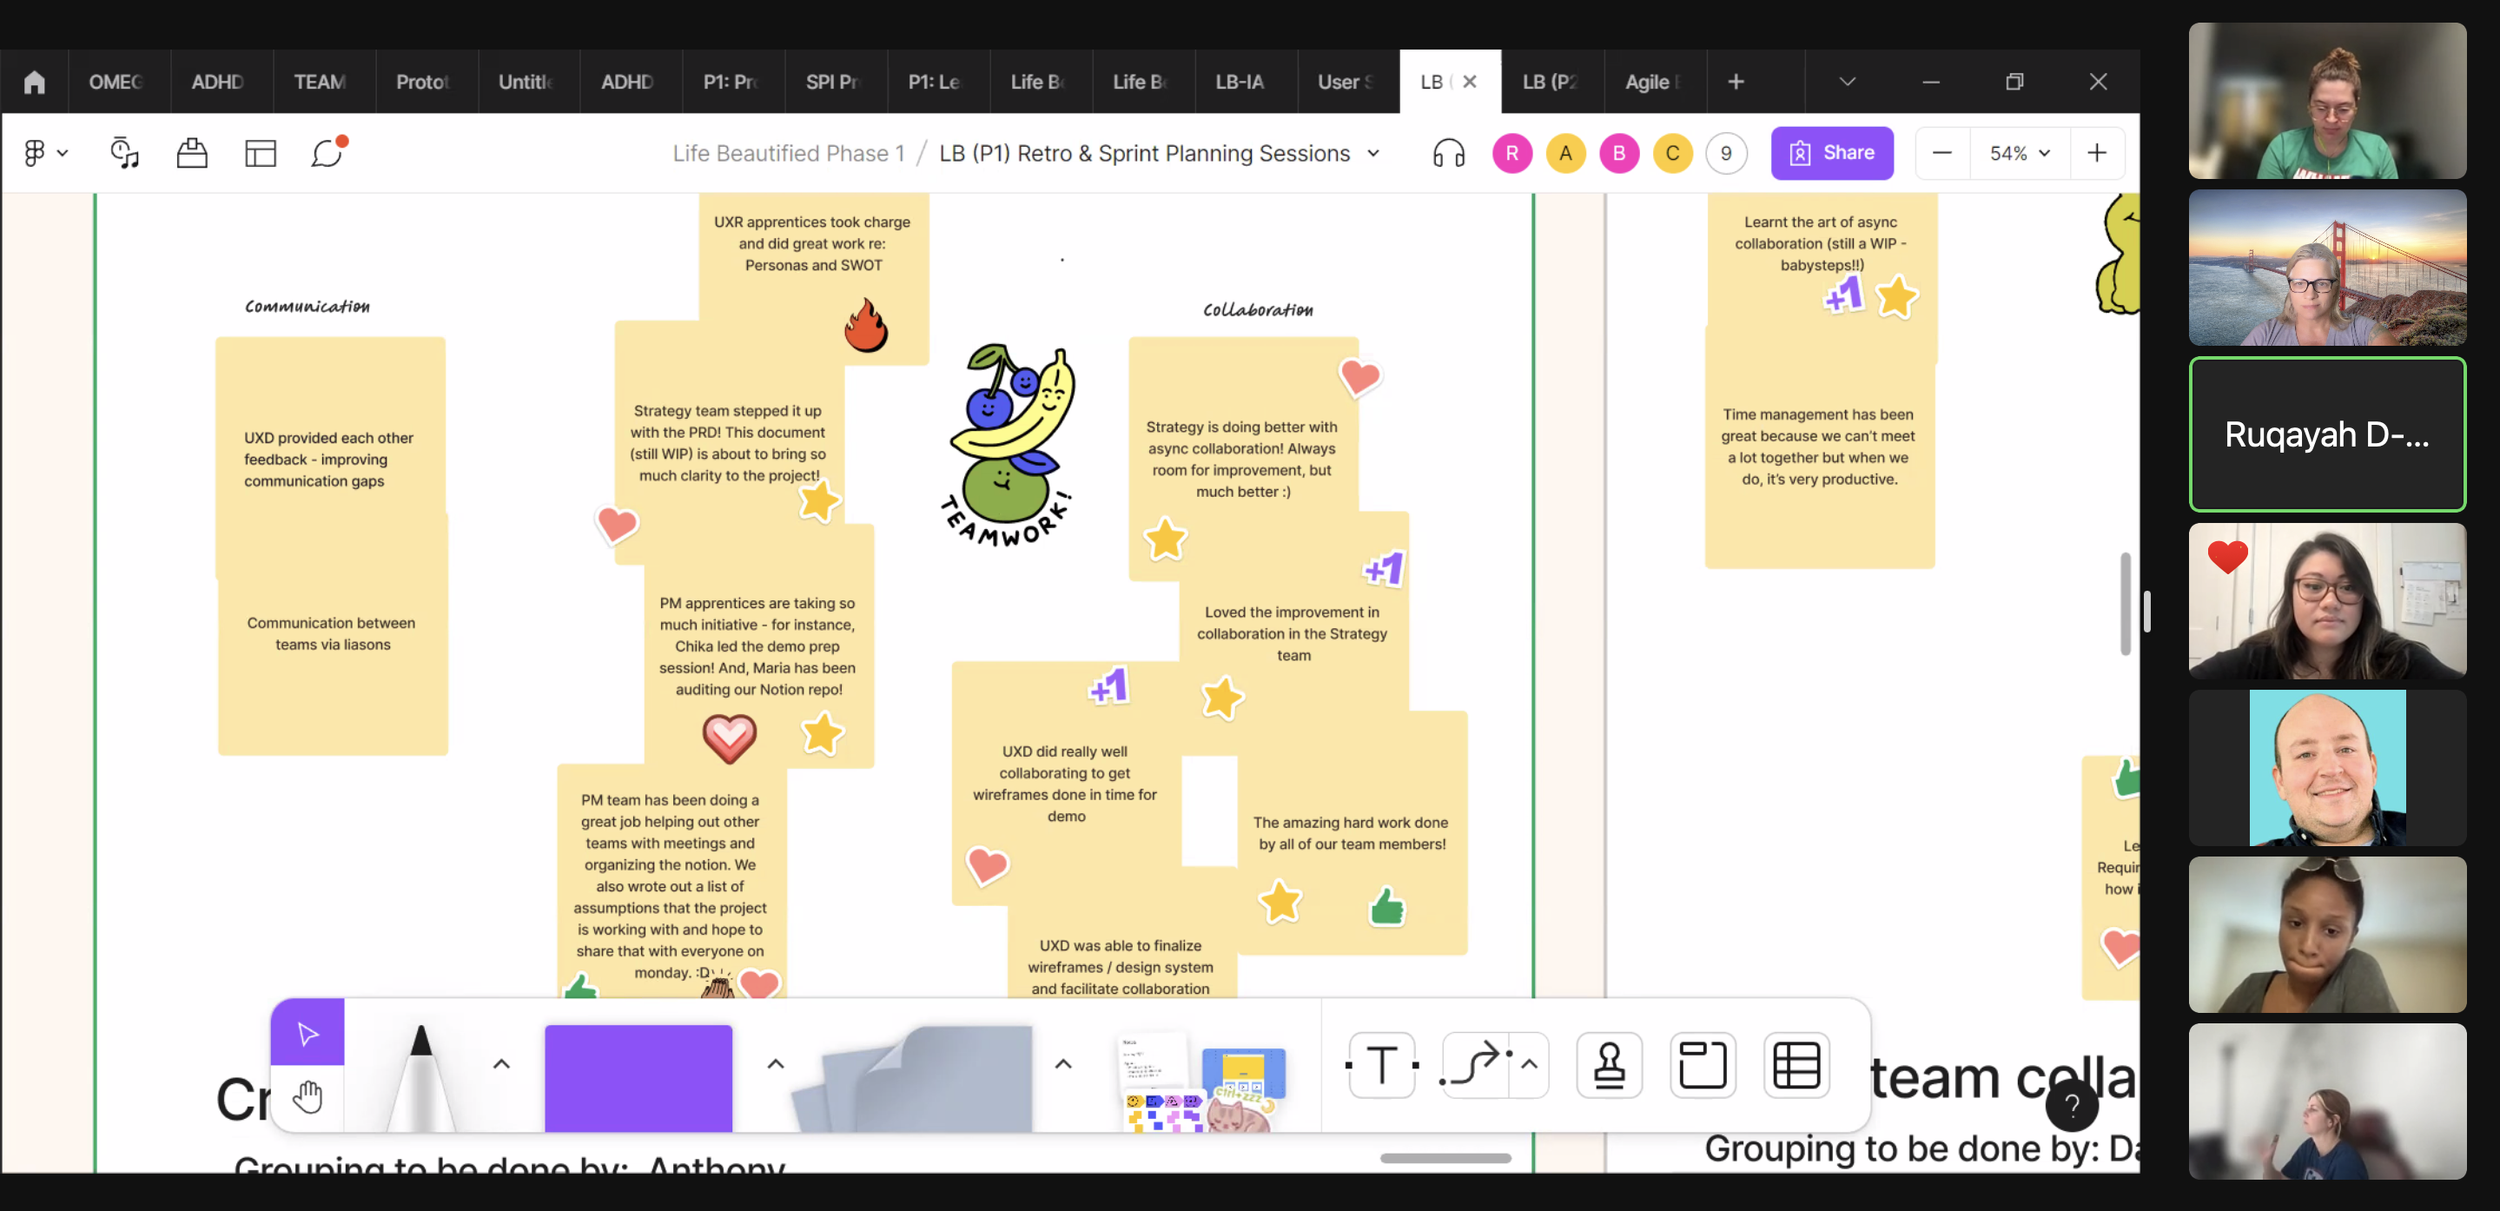Click the help question mark button
2500x1211 pixels.
point(2071,1105)
